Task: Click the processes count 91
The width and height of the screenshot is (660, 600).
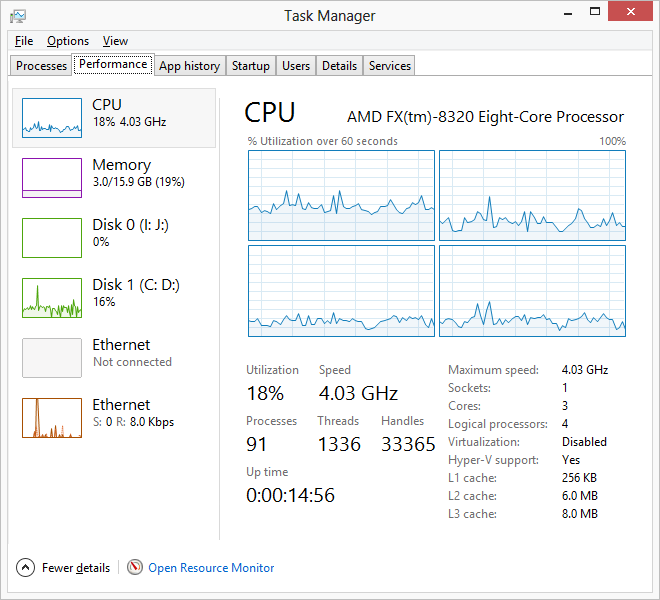Action: [256, 444]
